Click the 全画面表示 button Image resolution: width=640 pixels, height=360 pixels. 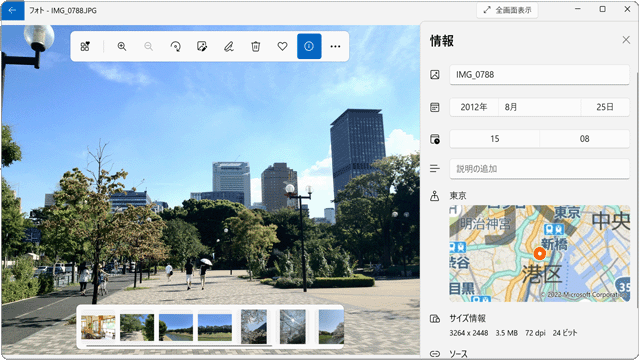pyautogui.click(x=507, y=10)
